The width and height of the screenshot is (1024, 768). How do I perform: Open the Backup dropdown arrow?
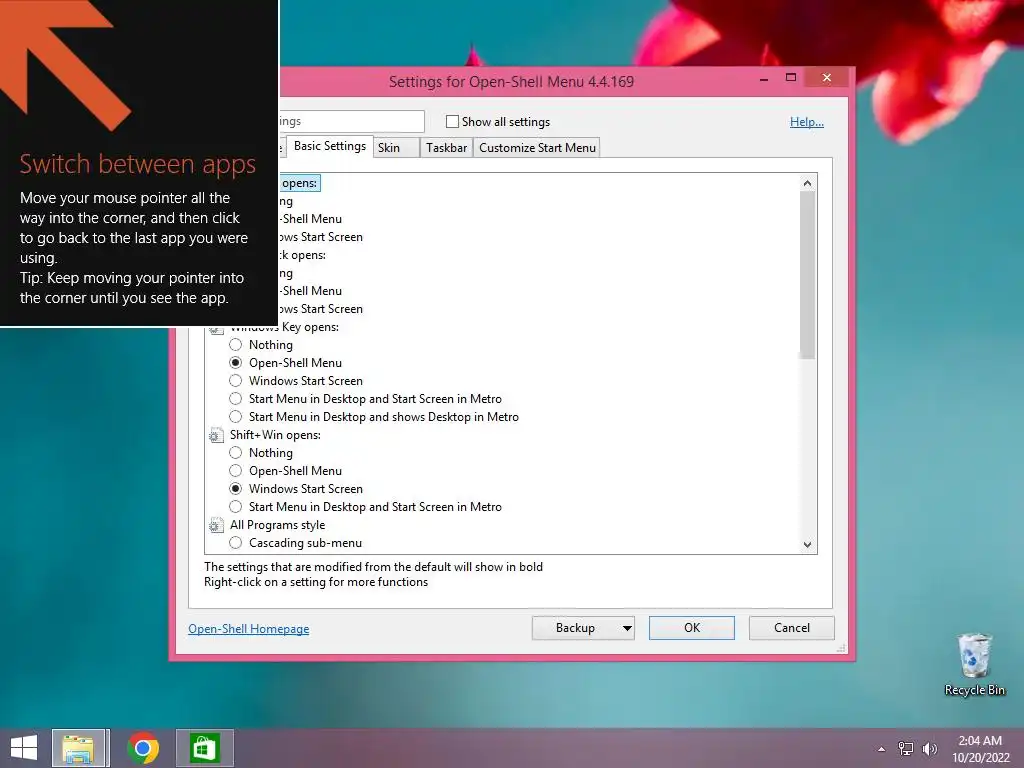pos(626,628)
